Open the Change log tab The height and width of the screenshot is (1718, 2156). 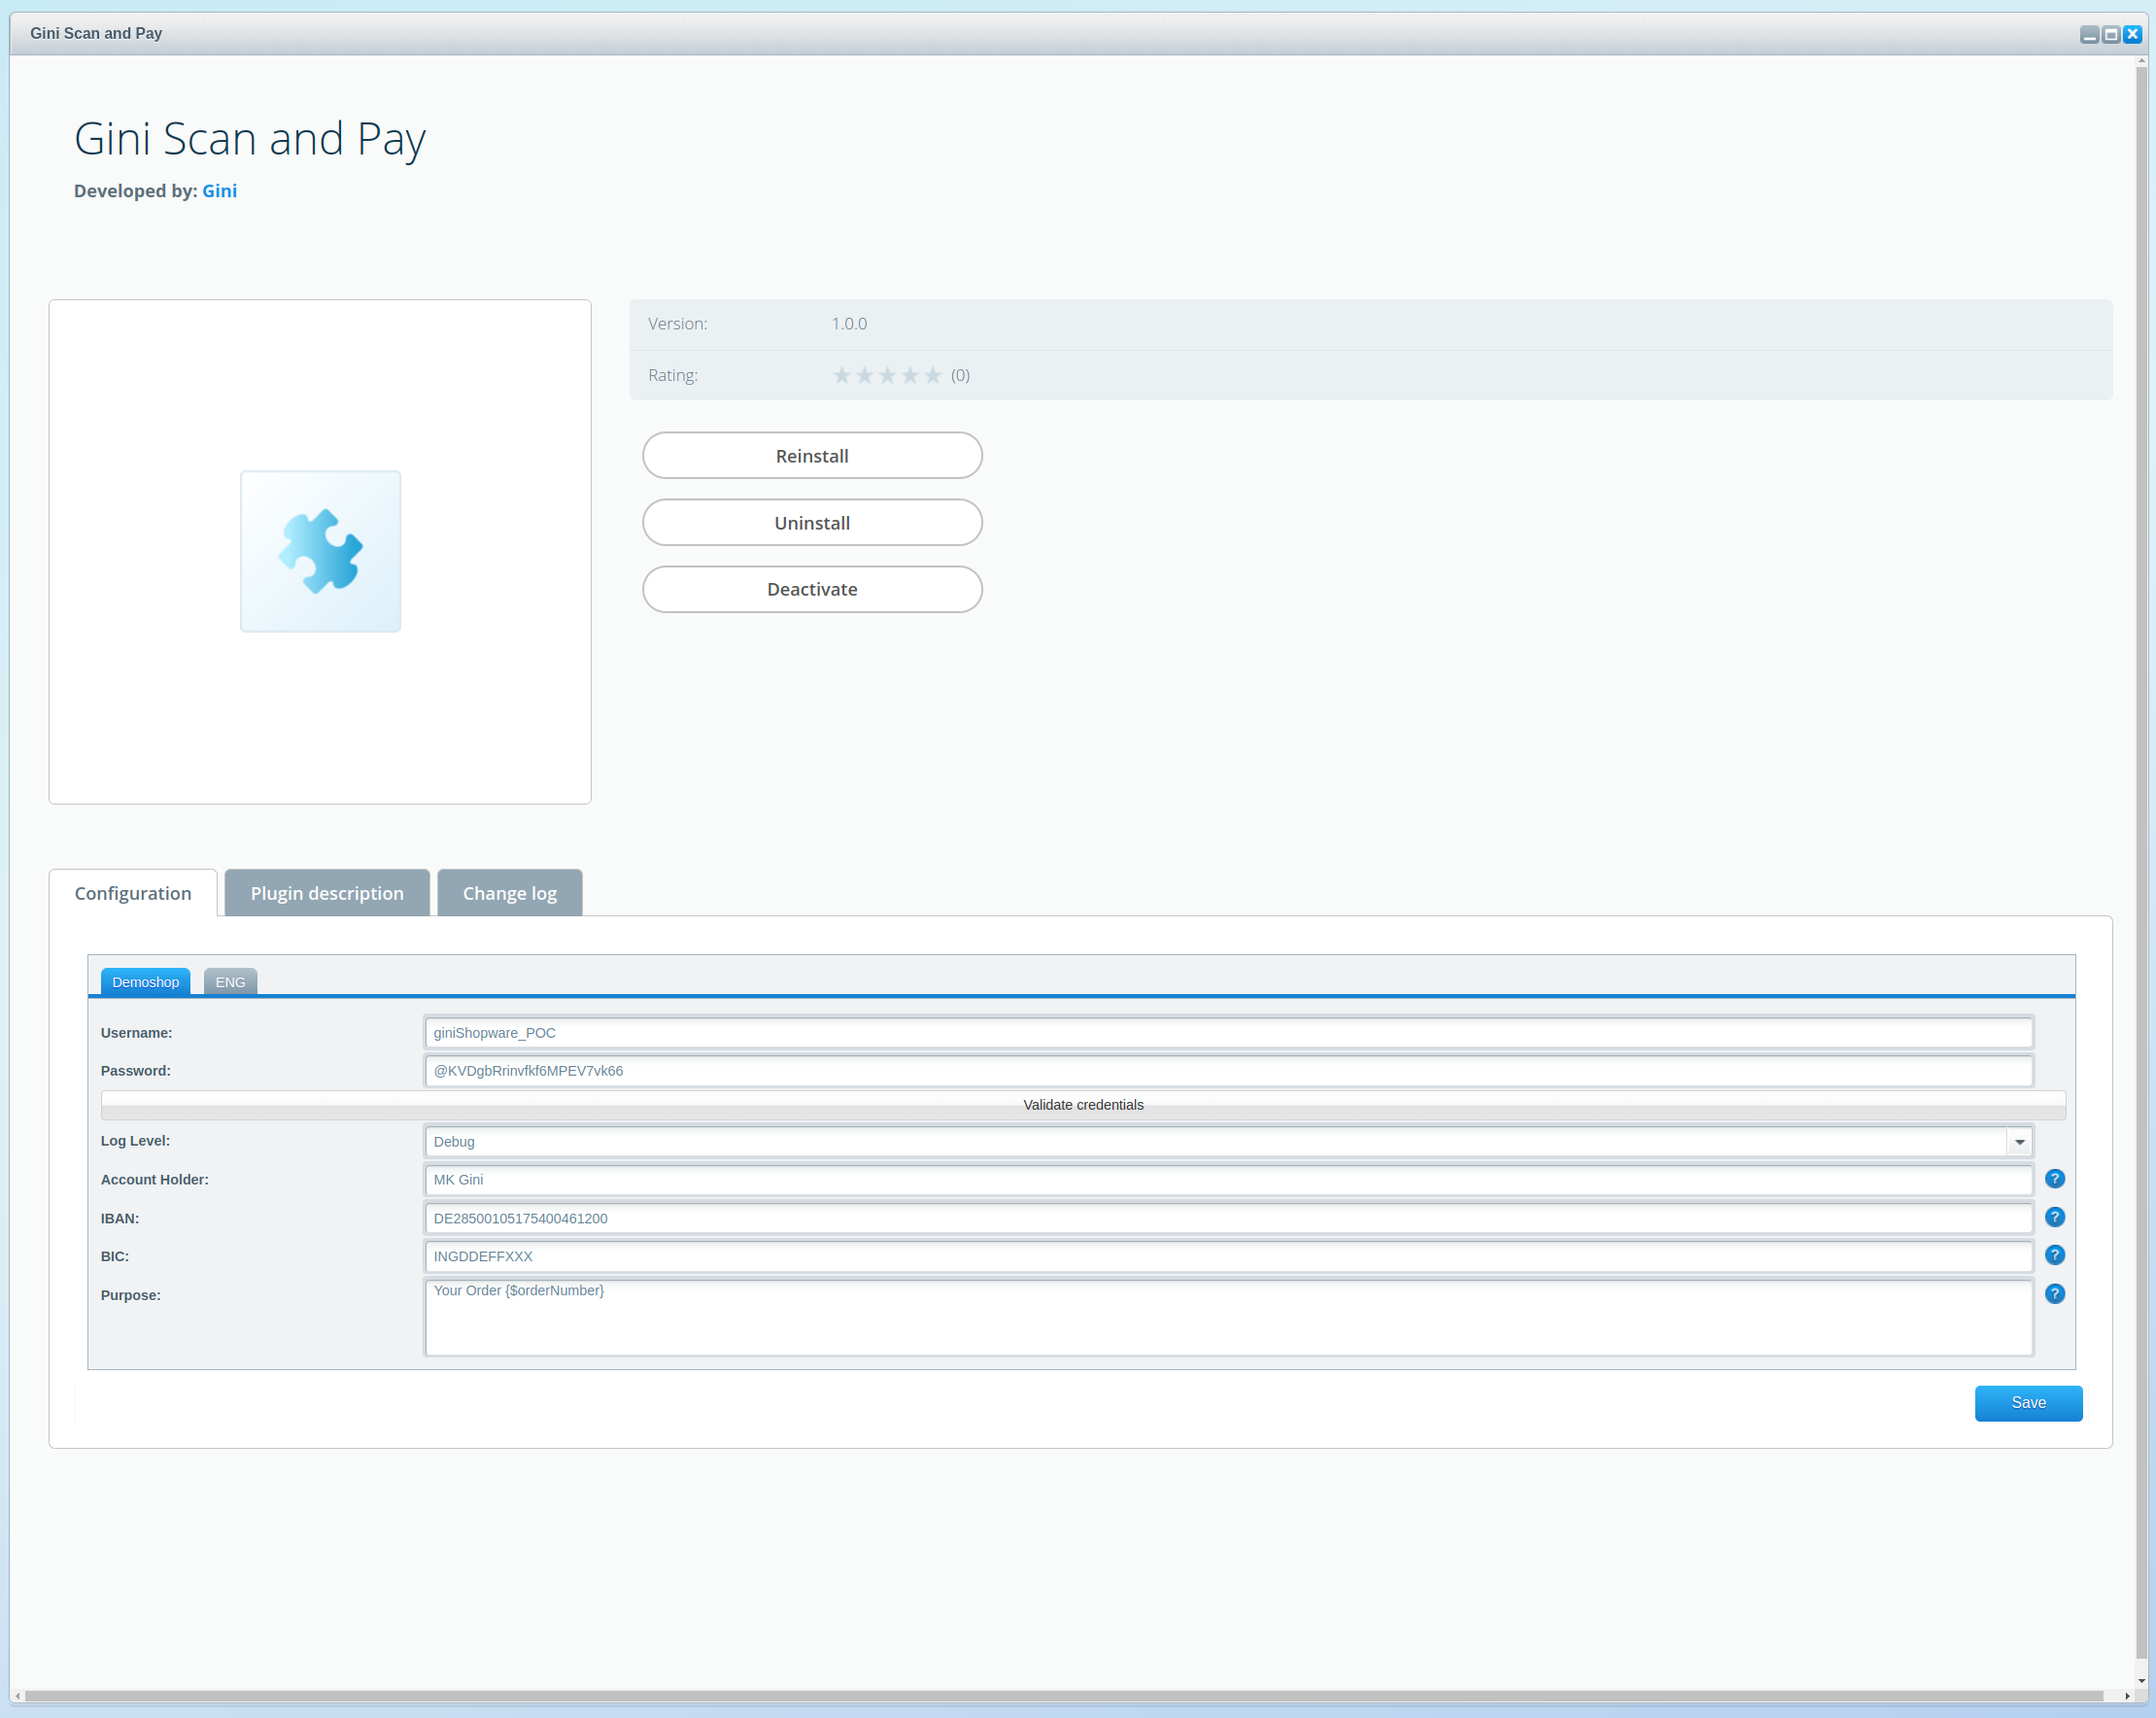point(510,893)
